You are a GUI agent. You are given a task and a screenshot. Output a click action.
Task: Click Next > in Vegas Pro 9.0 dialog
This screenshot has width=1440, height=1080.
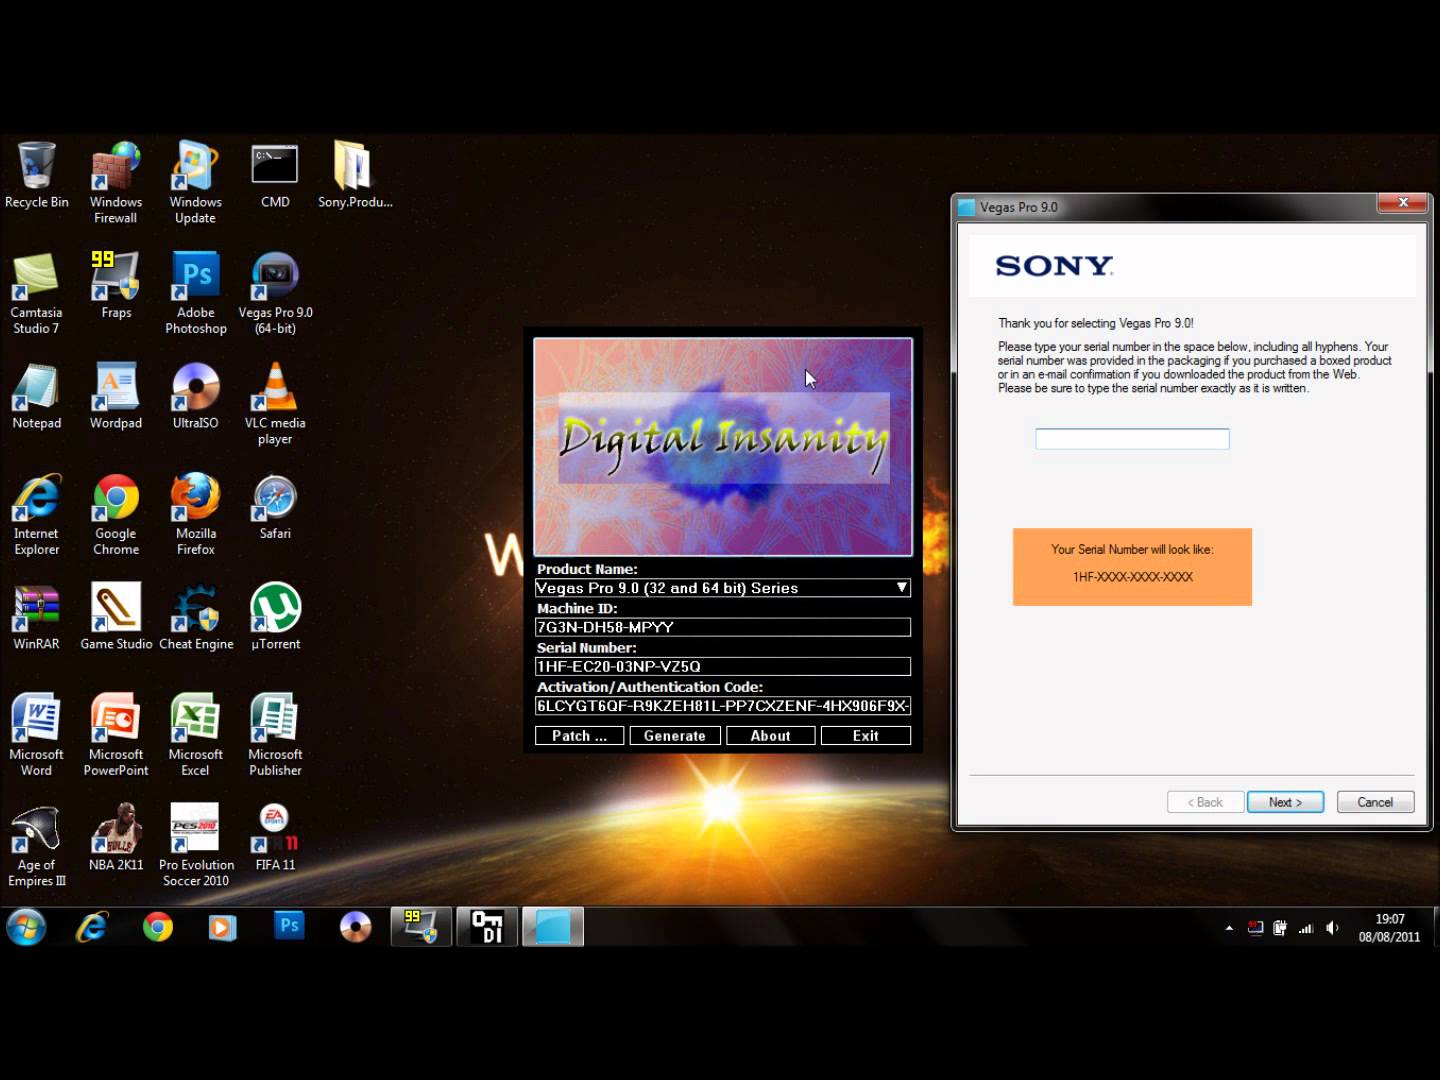click(x=1285, y=802)
